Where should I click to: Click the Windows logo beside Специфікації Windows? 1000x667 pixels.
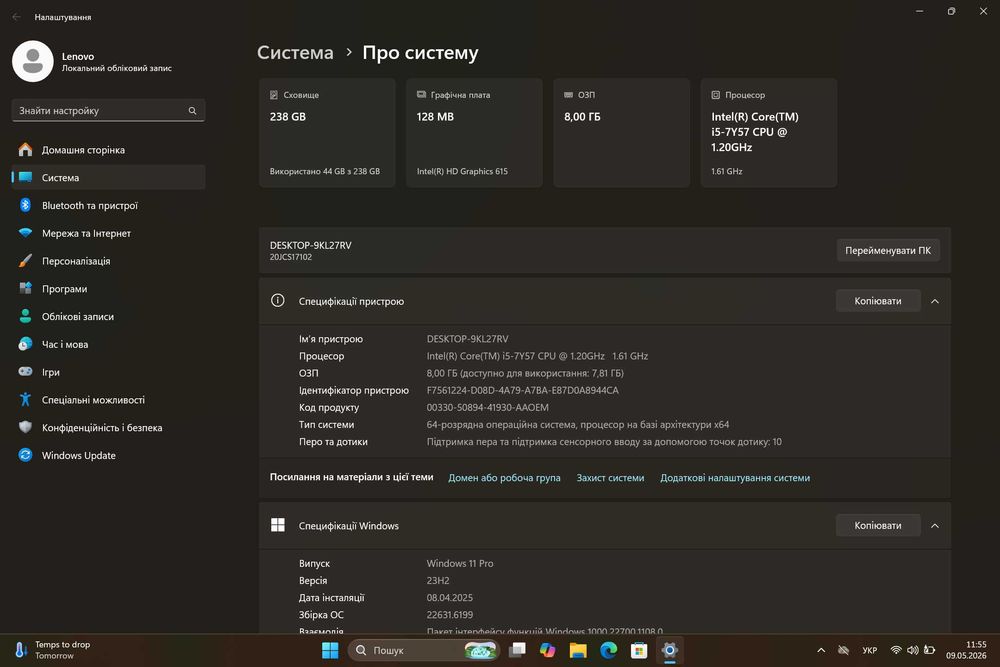tap(277, 525)
